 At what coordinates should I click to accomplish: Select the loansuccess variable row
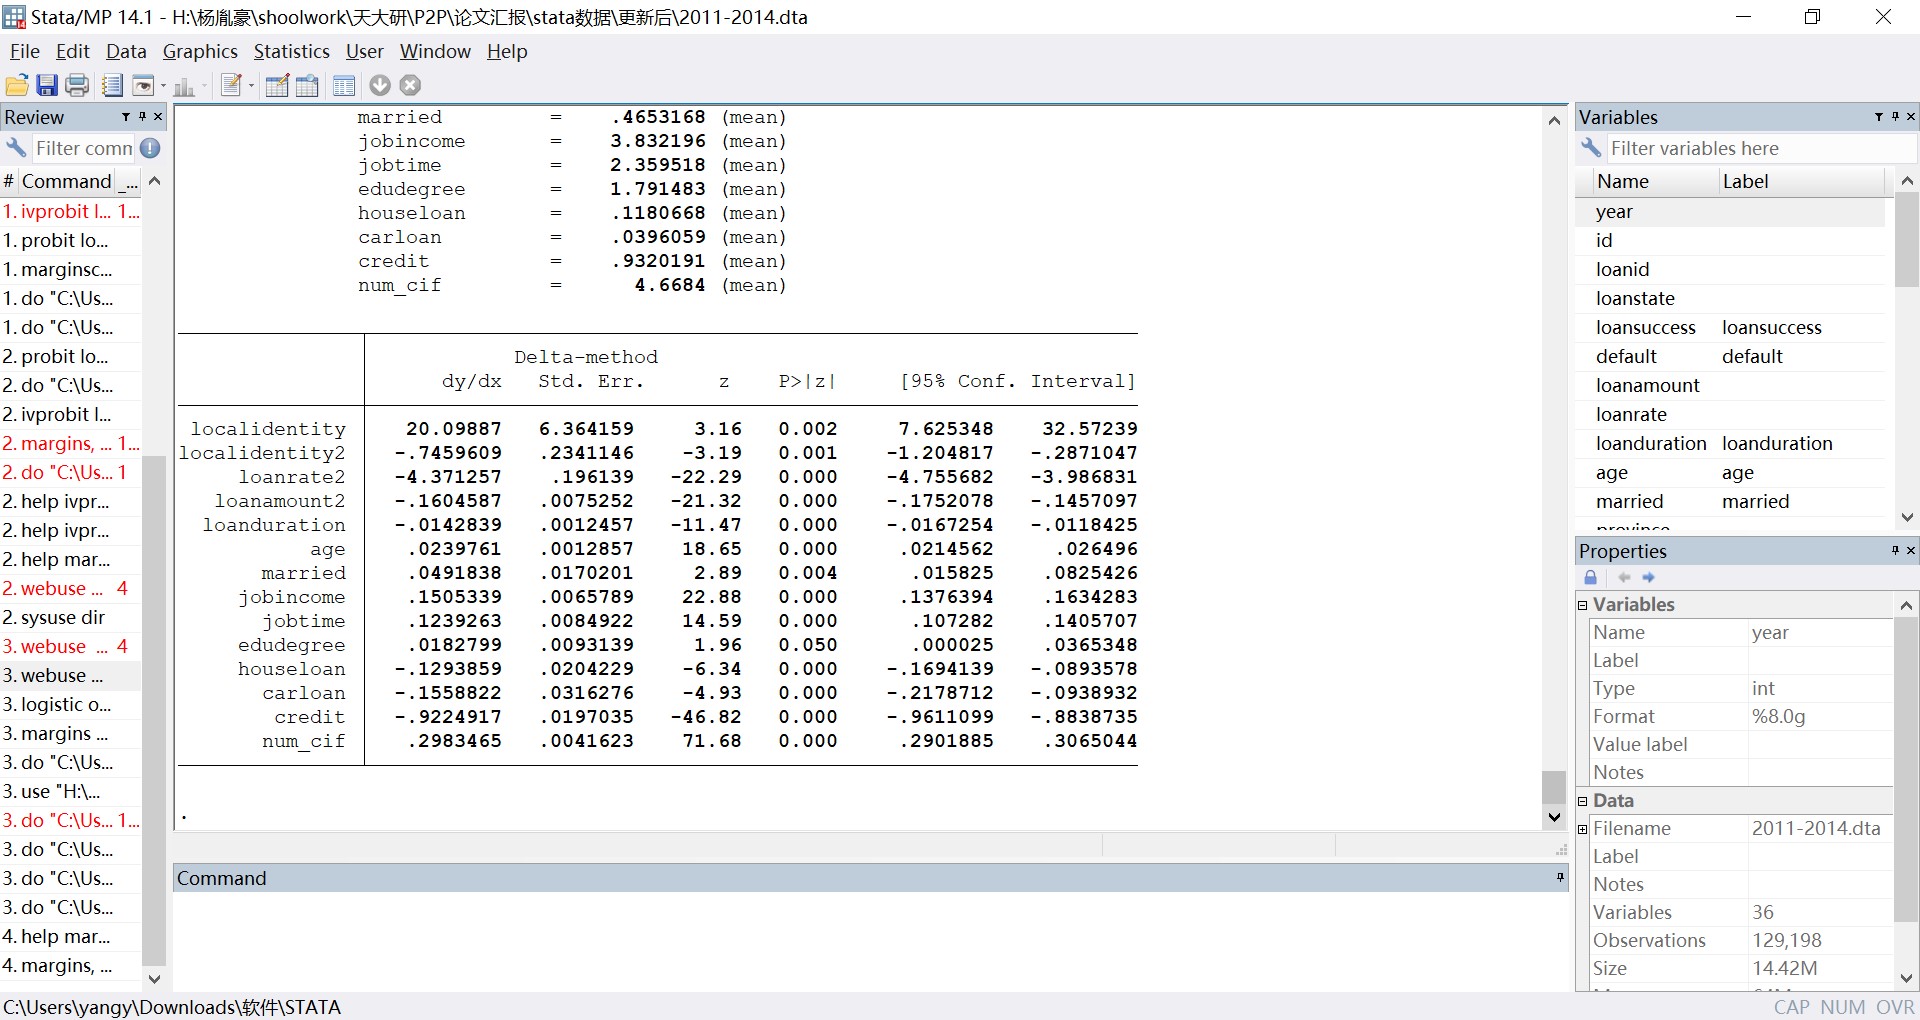[1731, 327]
